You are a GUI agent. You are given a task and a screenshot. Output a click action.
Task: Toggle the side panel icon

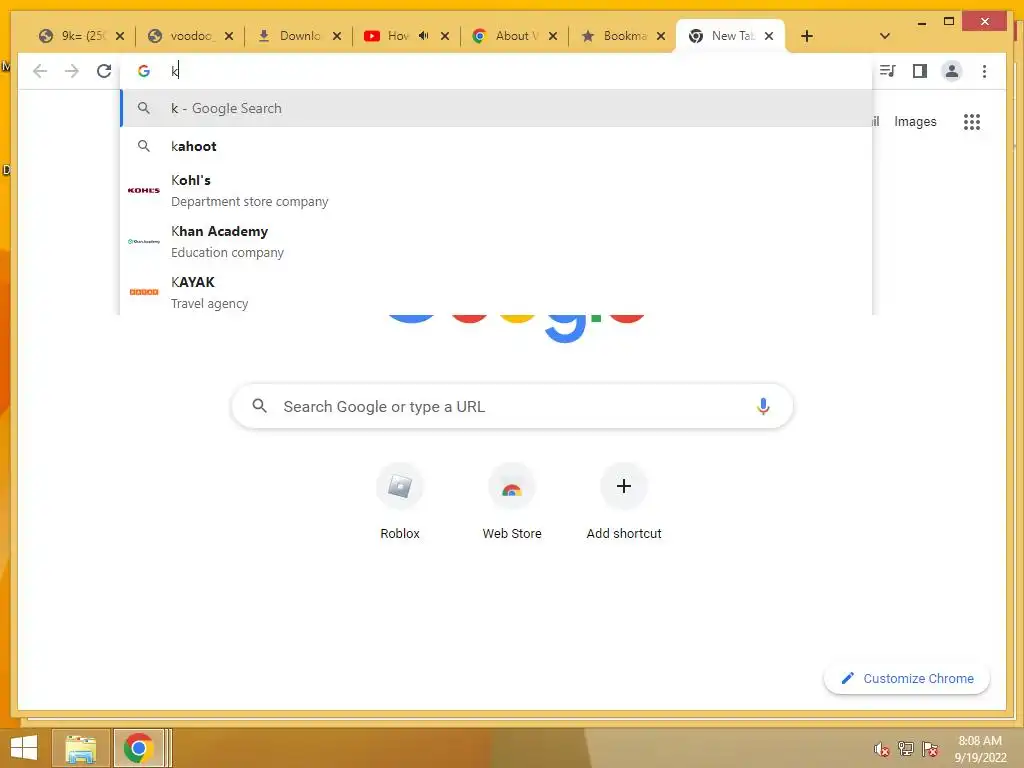[x=920, y=71]
